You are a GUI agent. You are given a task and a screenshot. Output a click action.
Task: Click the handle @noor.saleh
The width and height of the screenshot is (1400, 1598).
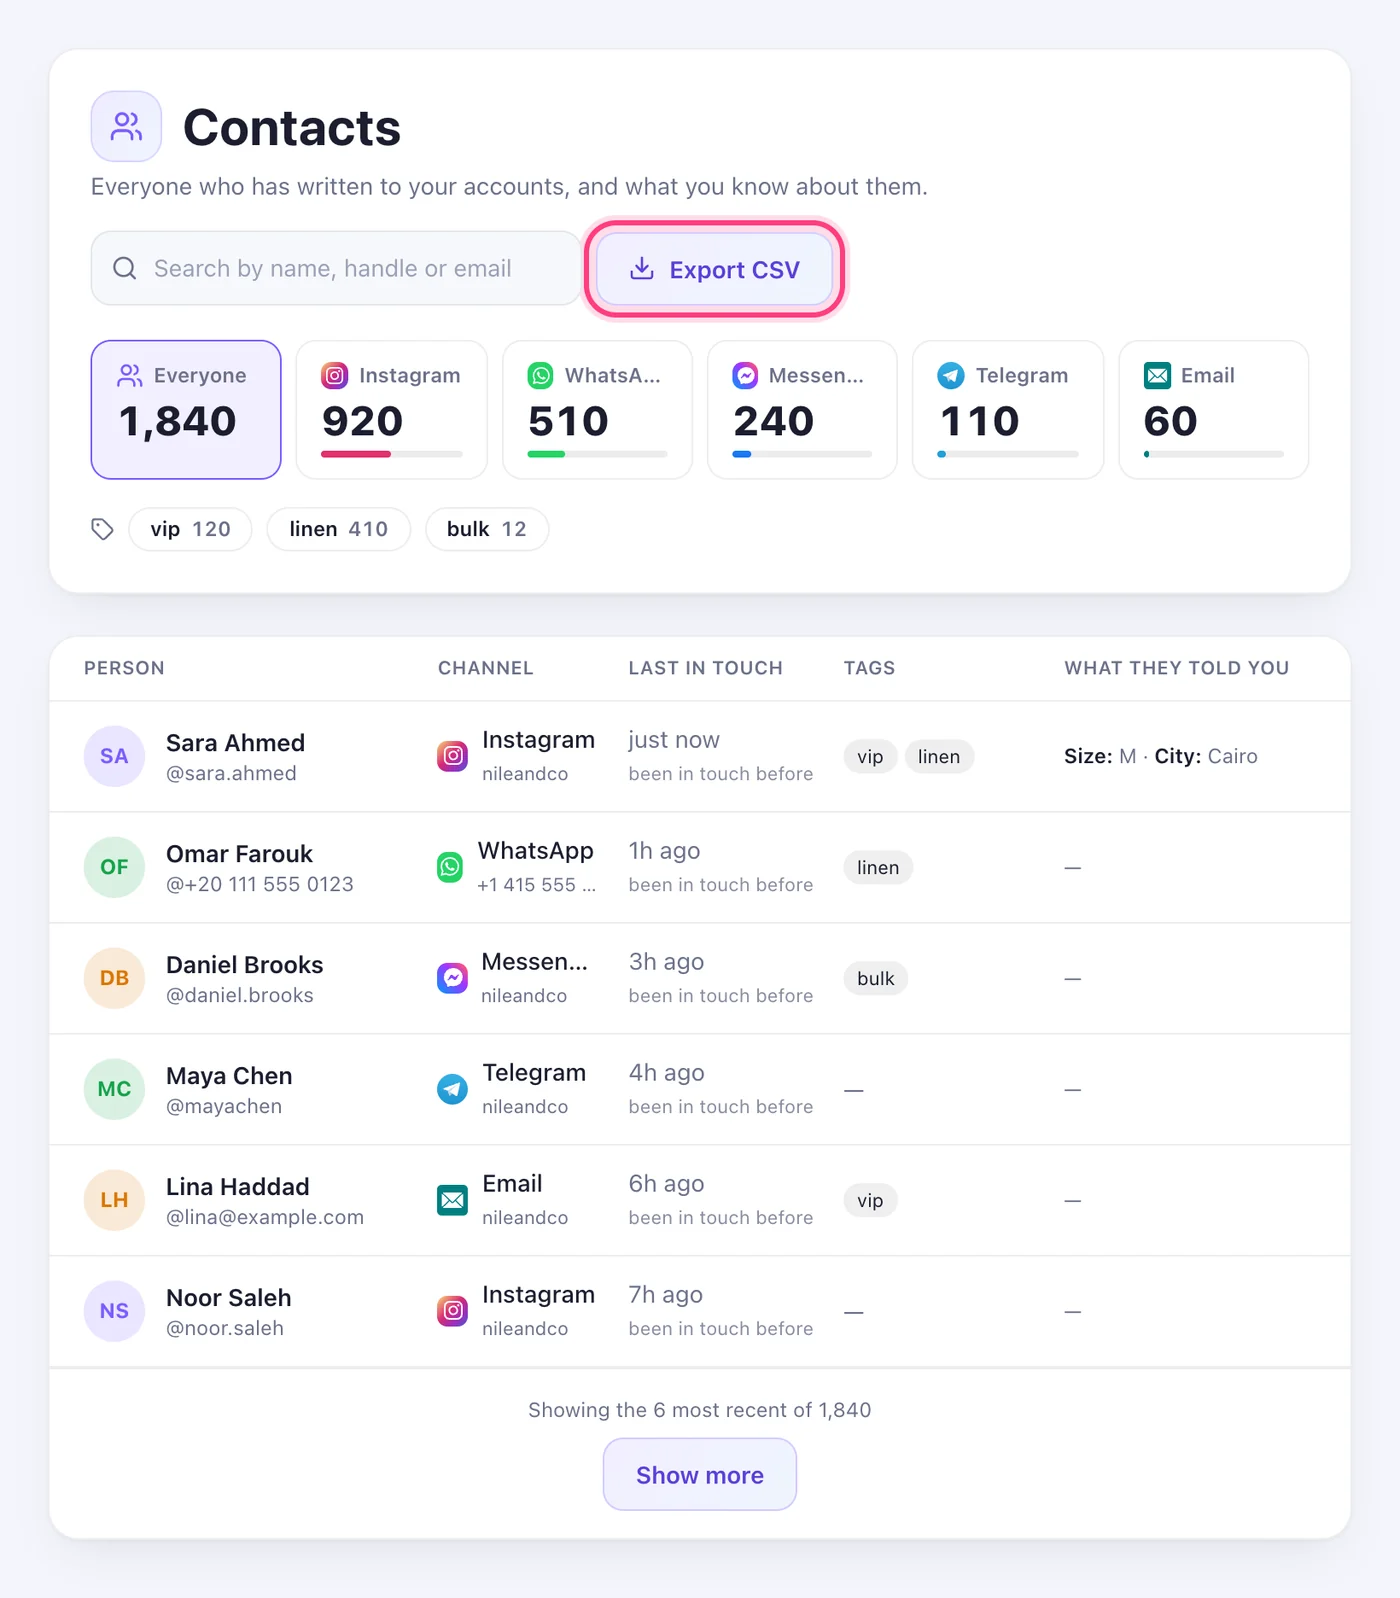click(225, 1328)
